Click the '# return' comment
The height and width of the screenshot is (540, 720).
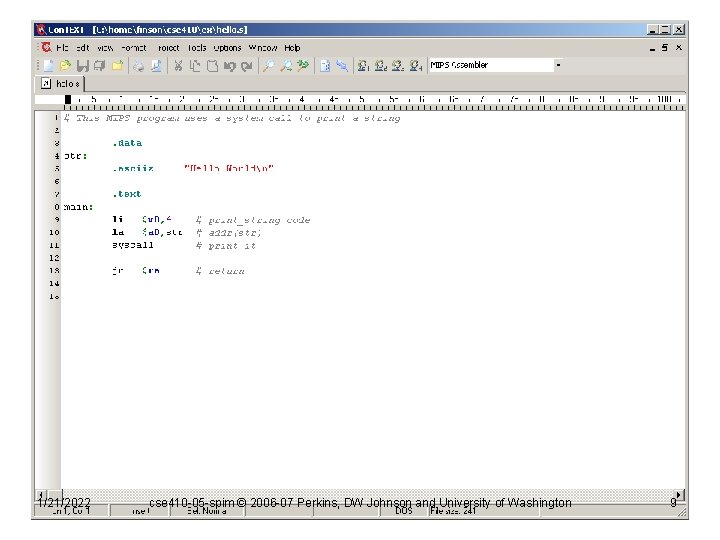(x=220, y=271)
